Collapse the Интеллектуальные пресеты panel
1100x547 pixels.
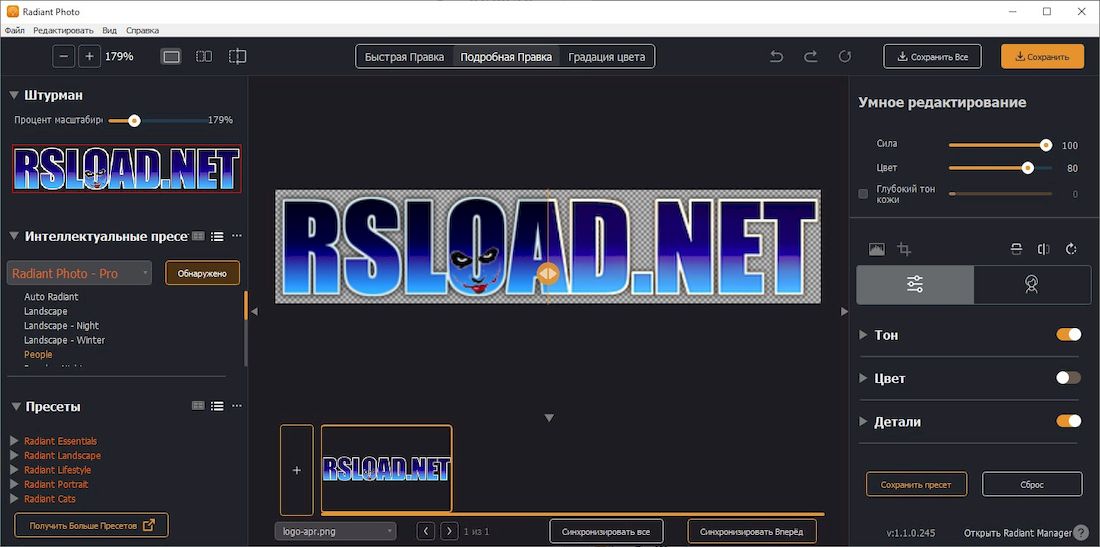(x=14, y=236)
